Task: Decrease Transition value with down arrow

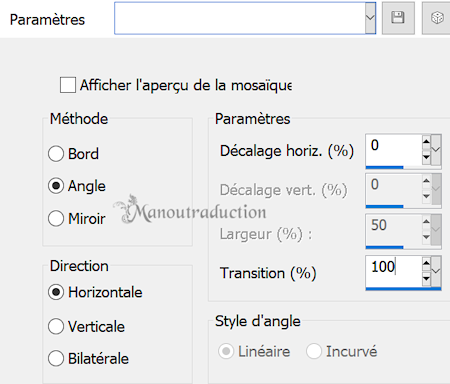Action: (426, 279)
